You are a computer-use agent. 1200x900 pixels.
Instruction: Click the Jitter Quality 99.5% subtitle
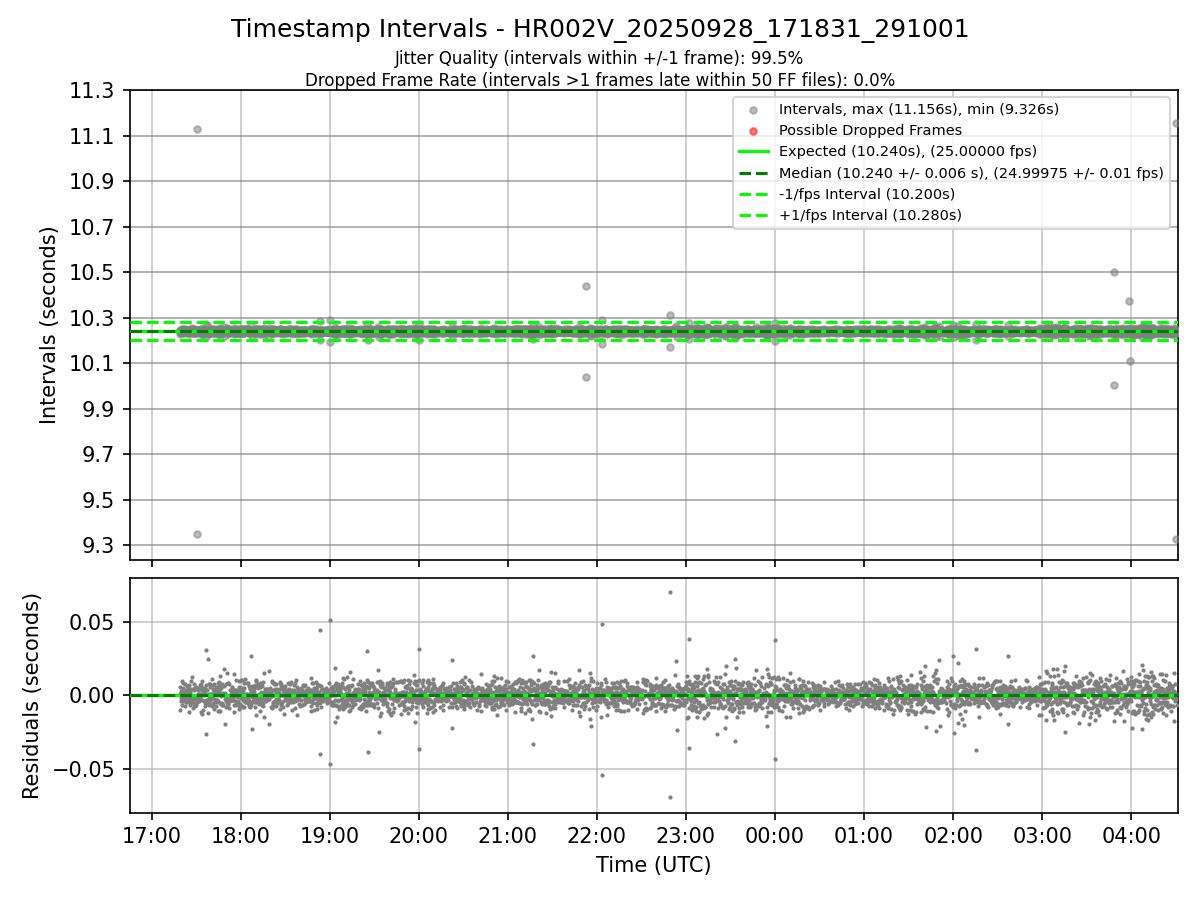599,58
